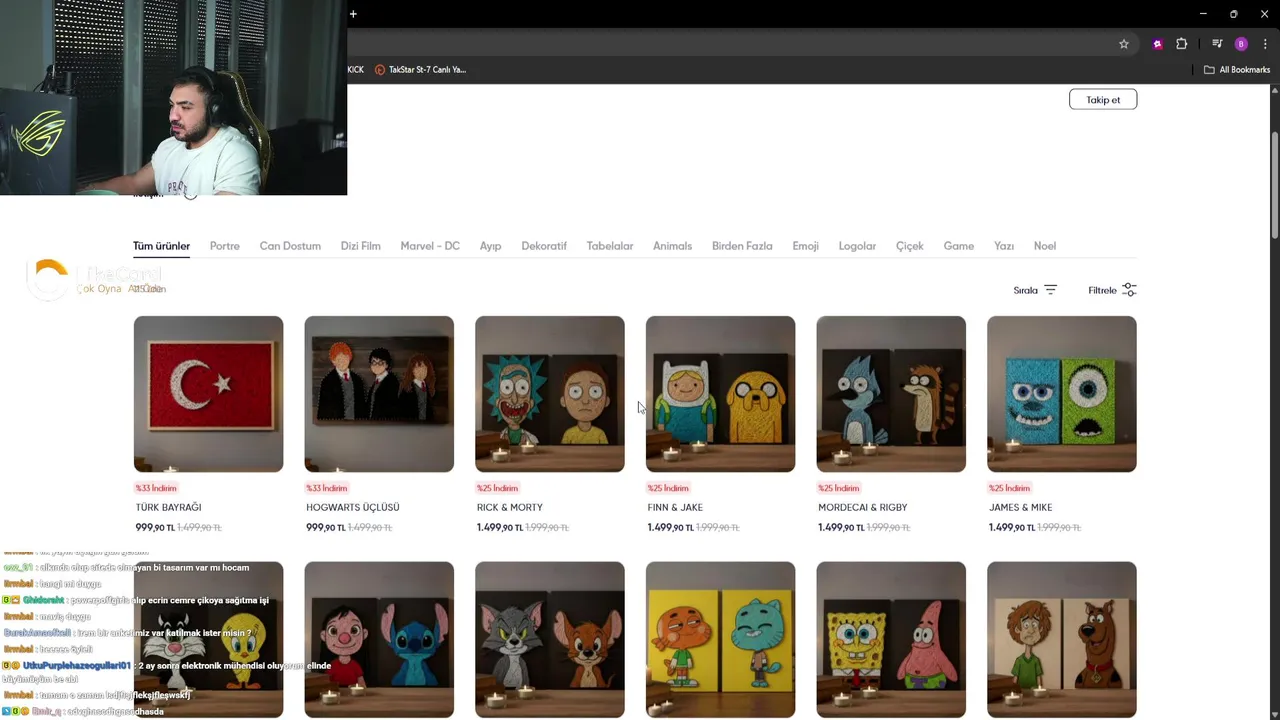Click the page vertical scrollbar

[x=1274, y=185]
